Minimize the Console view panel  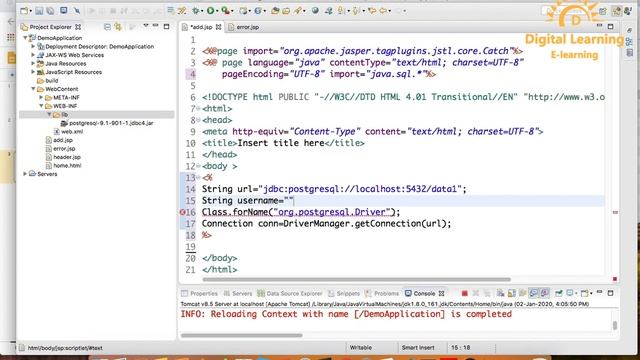coord(600,292)
